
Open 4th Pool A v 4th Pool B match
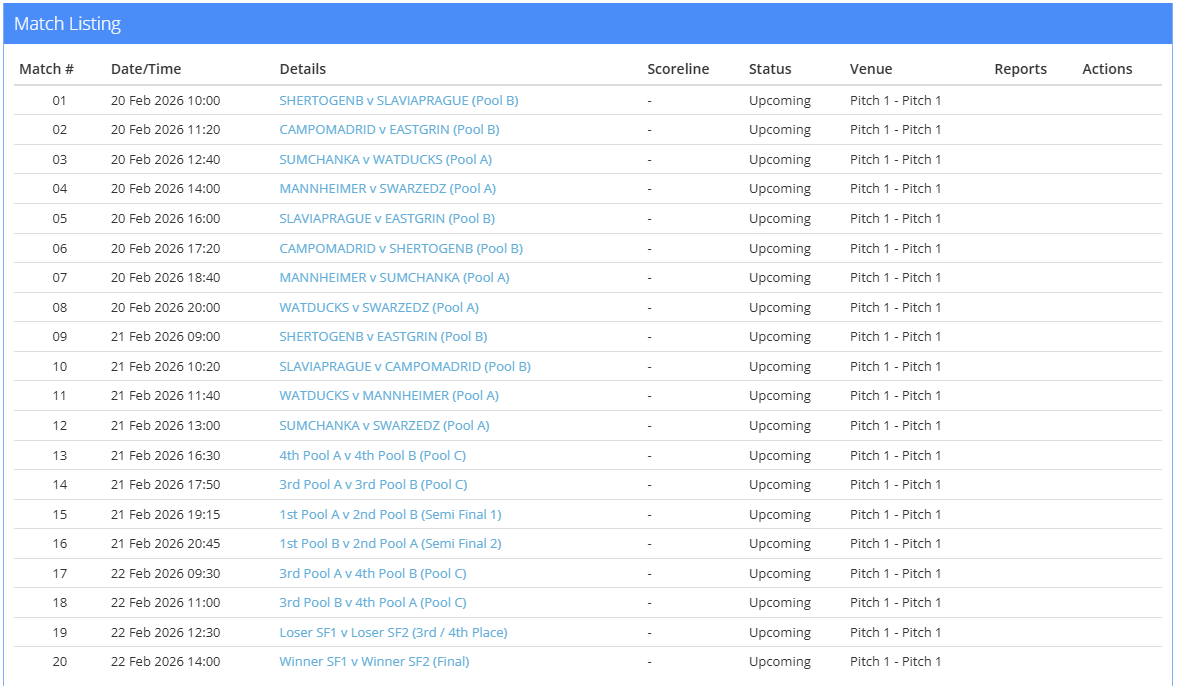(372, 455)
